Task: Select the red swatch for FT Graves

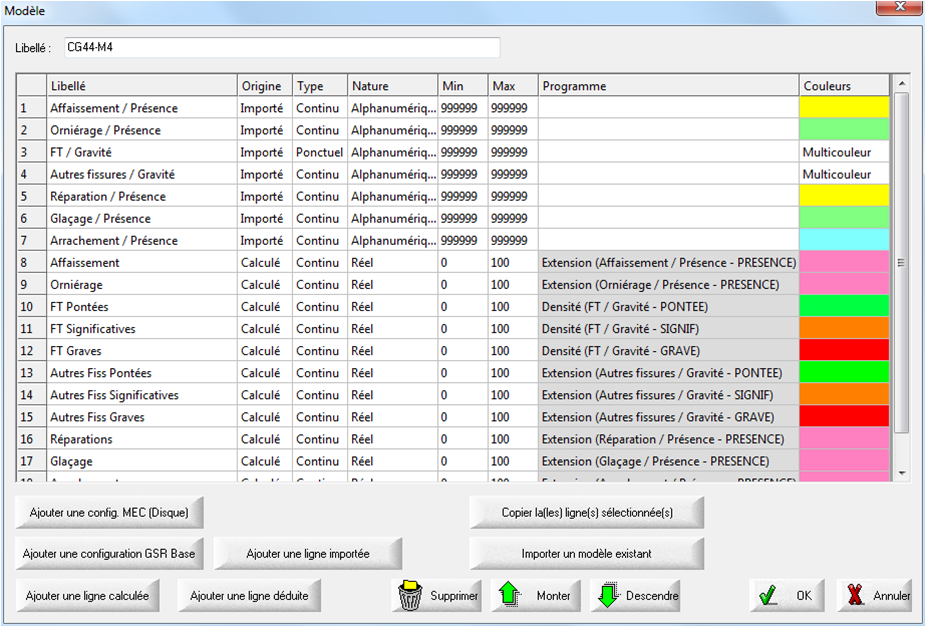Action: click(x=844, y=351)
